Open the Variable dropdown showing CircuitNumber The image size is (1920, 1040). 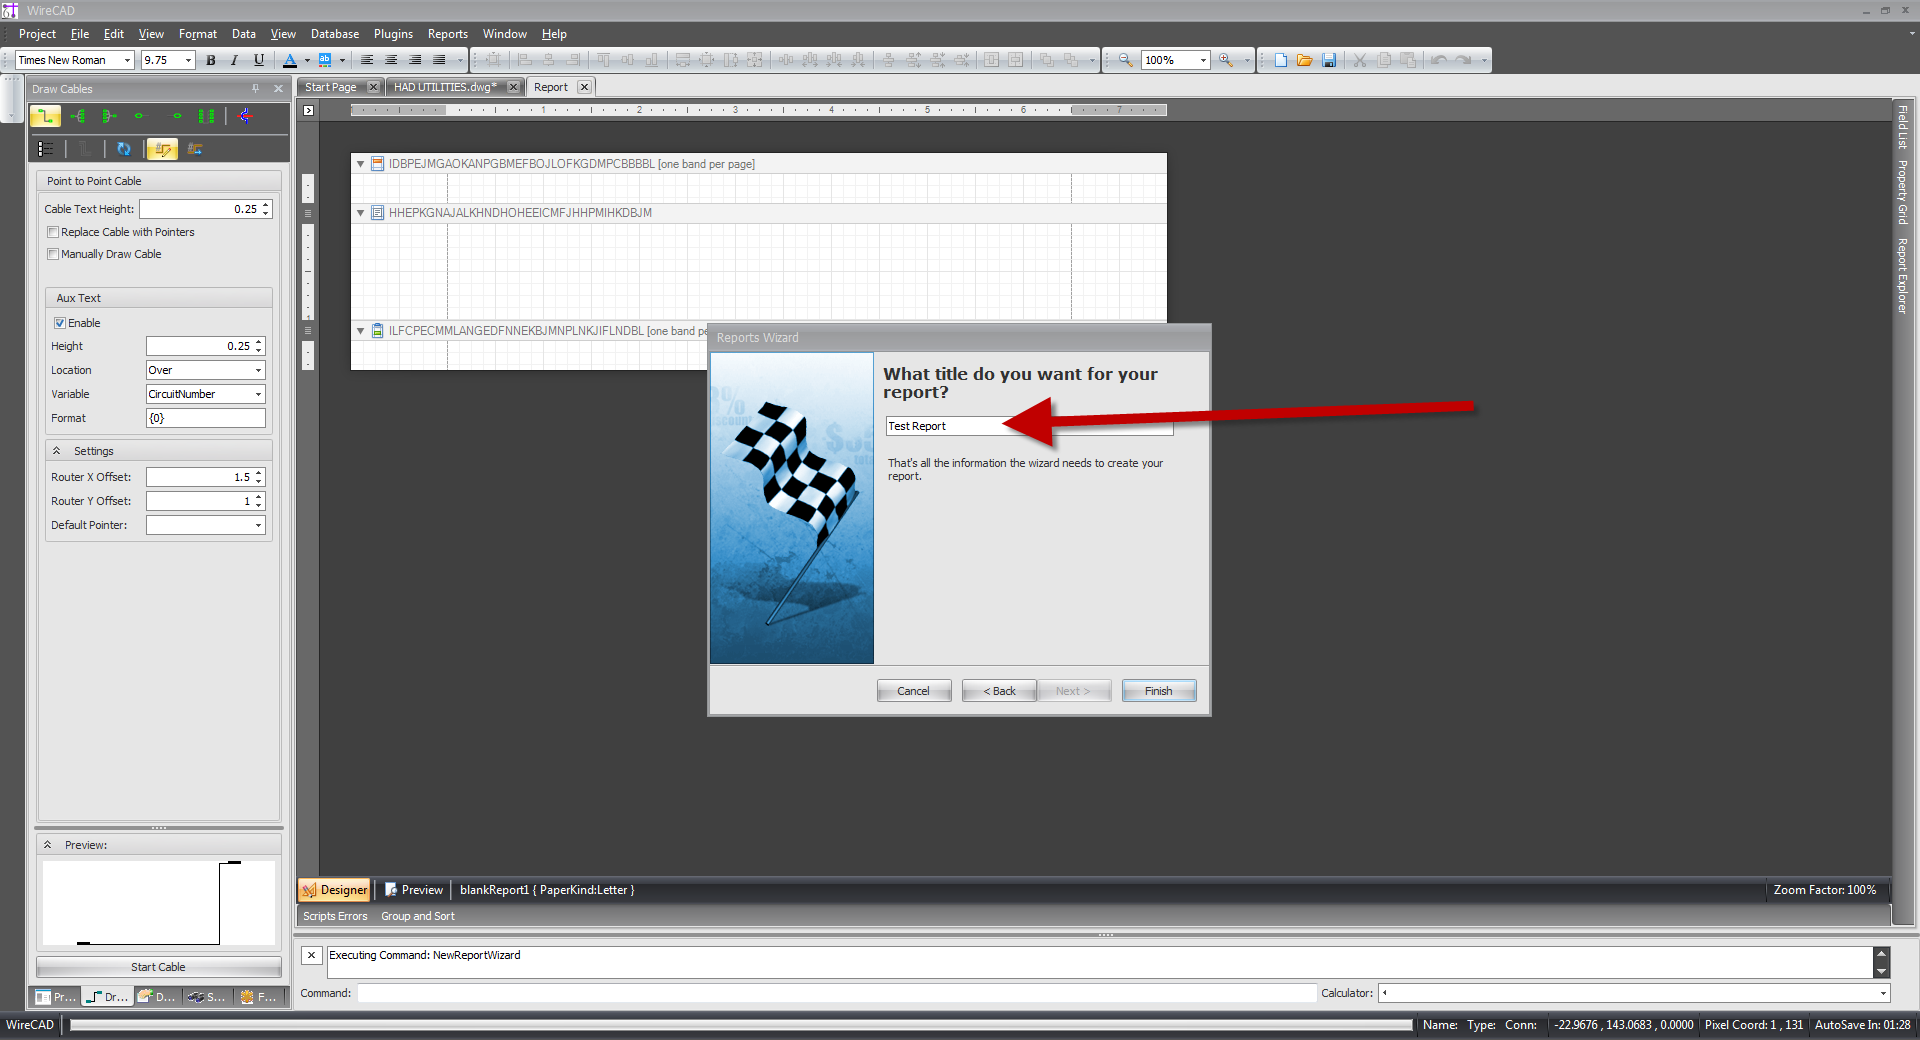coord(206,394)
